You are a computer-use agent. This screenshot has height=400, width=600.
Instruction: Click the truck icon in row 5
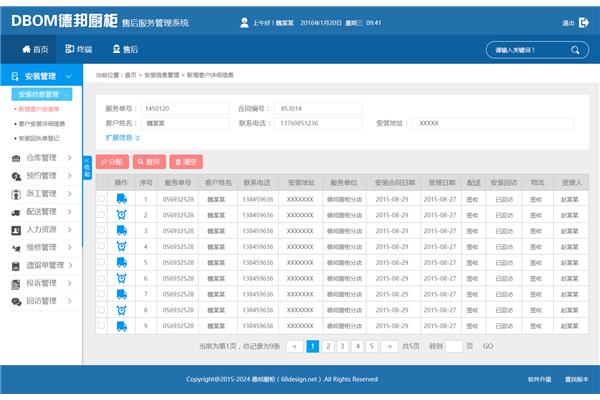point(122,262)
